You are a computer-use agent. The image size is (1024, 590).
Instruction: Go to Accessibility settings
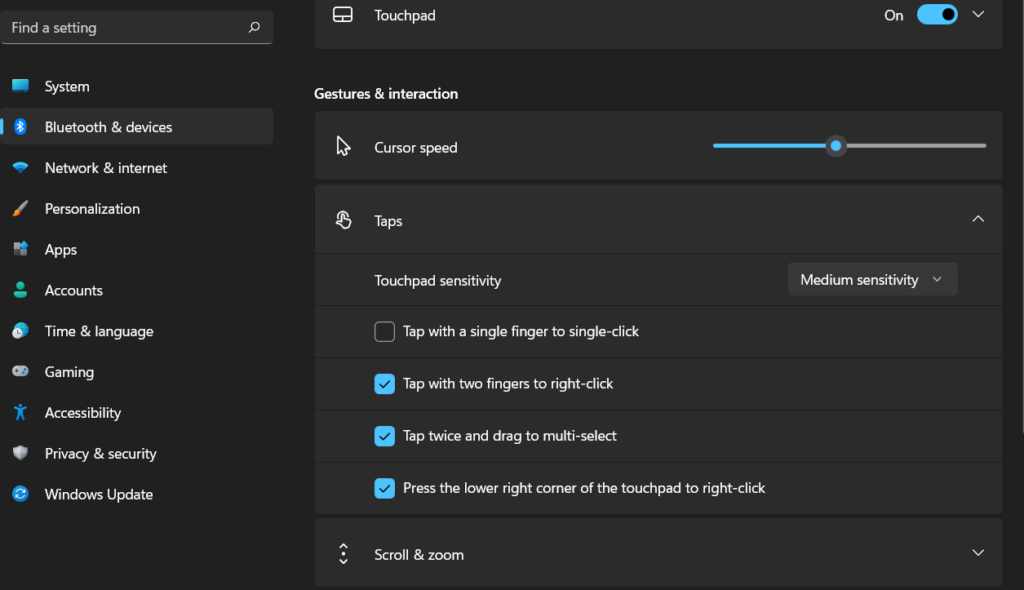coord(136,412)
